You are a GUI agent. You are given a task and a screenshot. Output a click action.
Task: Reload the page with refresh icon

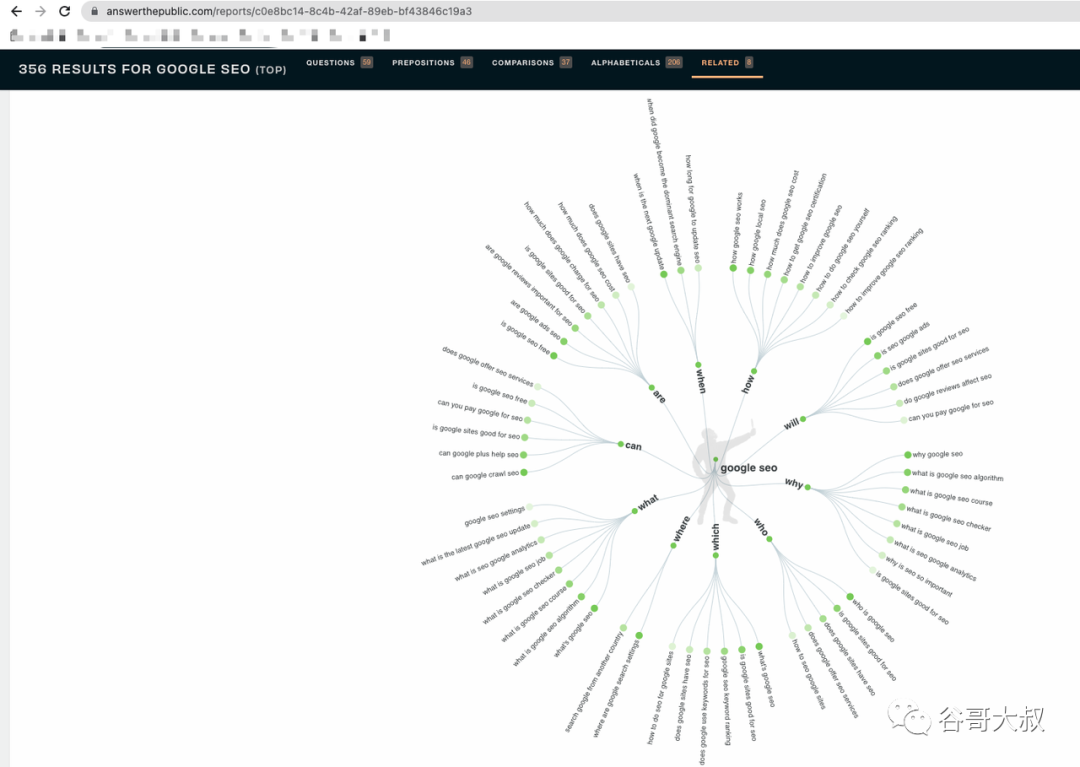(x=64, y=11)
